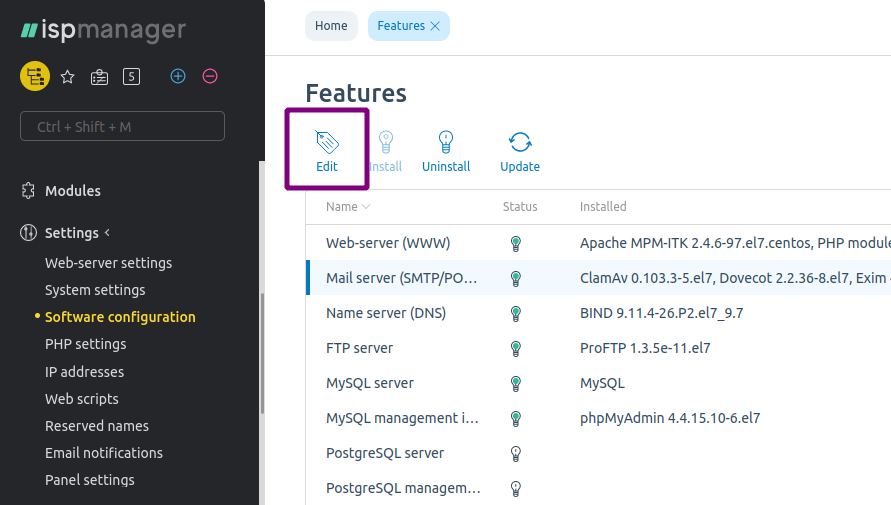
Task: Click ProFTP 1.3.5e-11.el7 text
Action: point(645,348)
